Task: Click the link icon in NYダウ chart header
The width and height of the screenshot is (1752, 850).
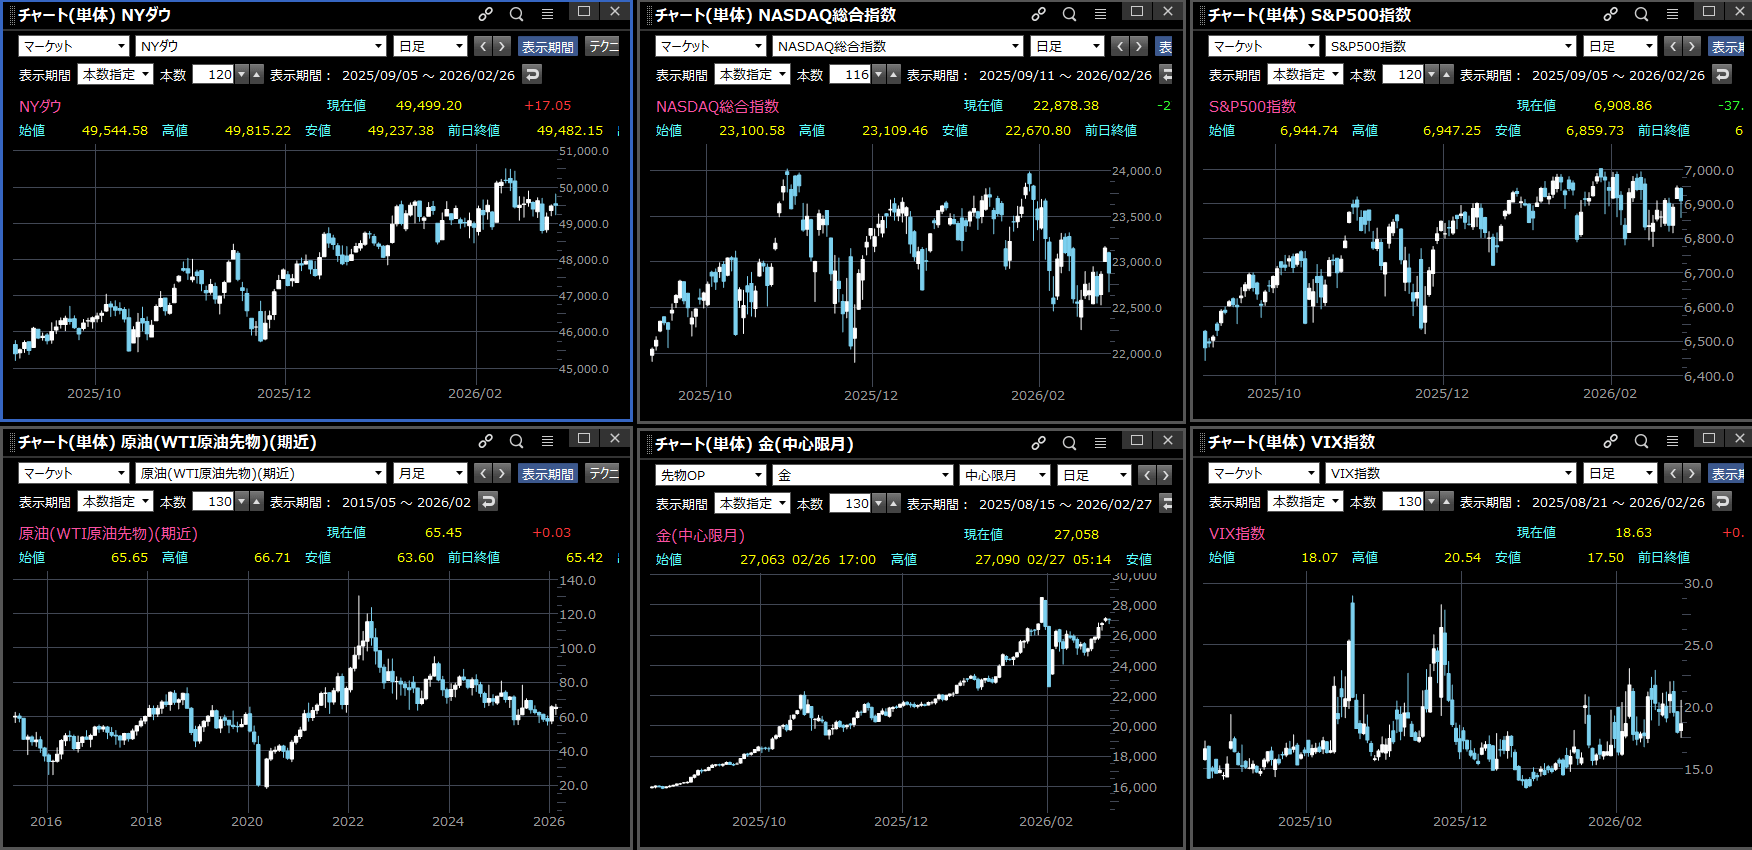Action: (485, 14)
